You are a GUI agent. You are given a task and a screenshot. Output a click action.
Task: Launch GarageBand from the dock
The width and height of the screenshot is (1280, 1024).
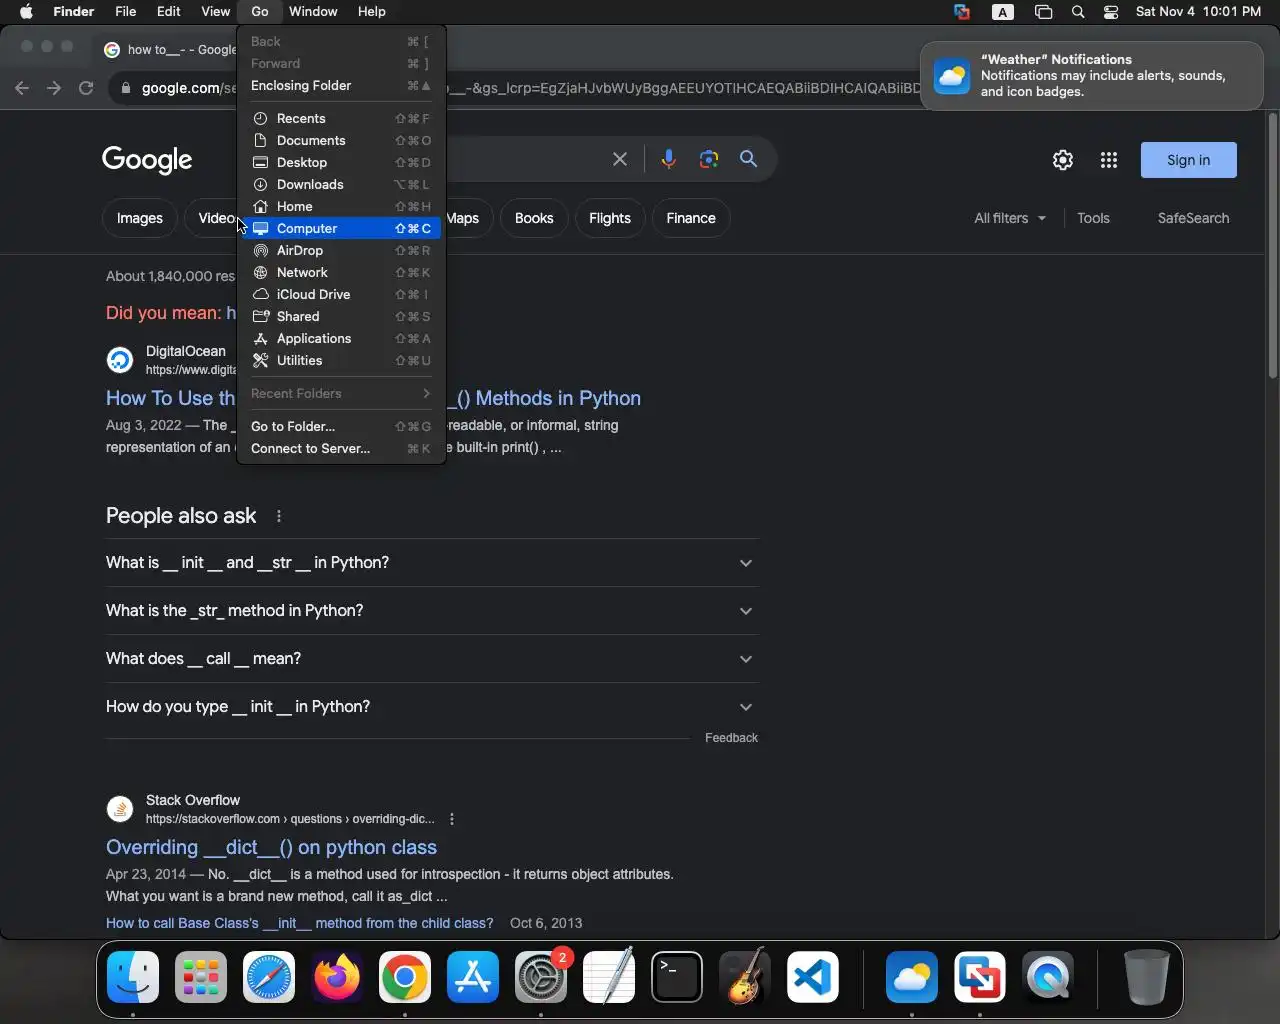click(745, 977)
